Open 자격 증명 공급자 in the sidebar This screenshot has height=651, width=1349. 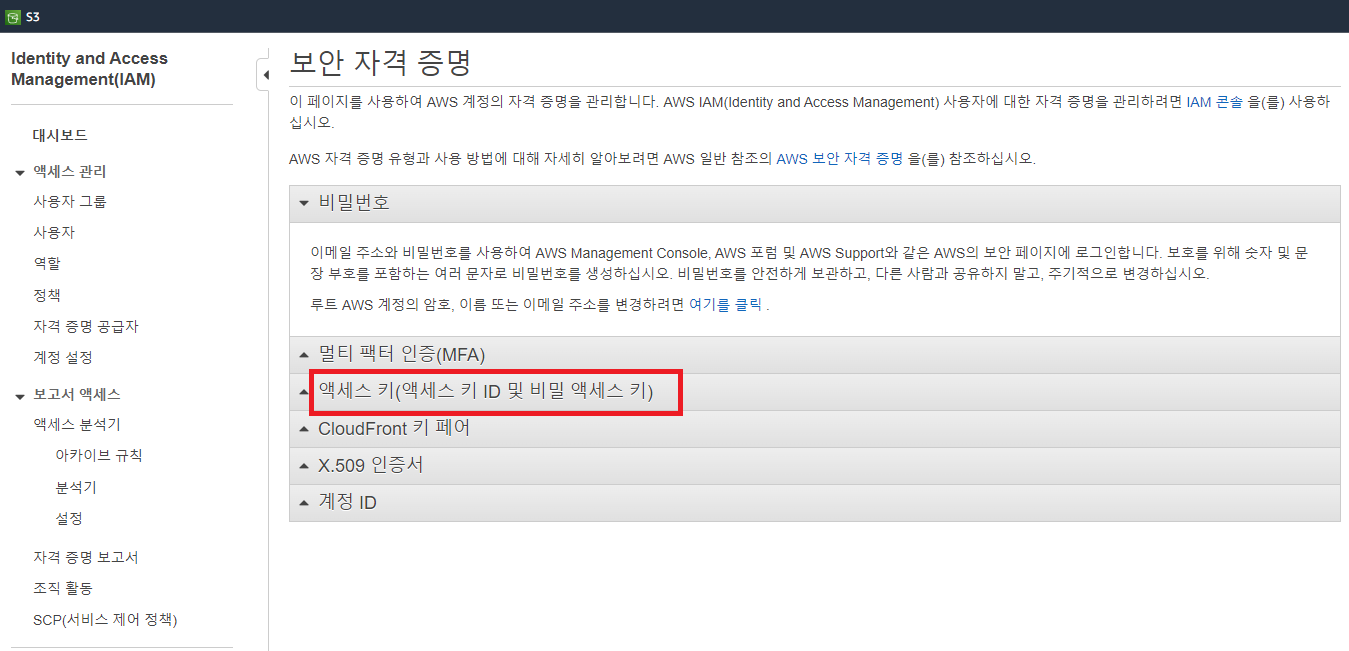pyautogui.click(x=86, y=327)
